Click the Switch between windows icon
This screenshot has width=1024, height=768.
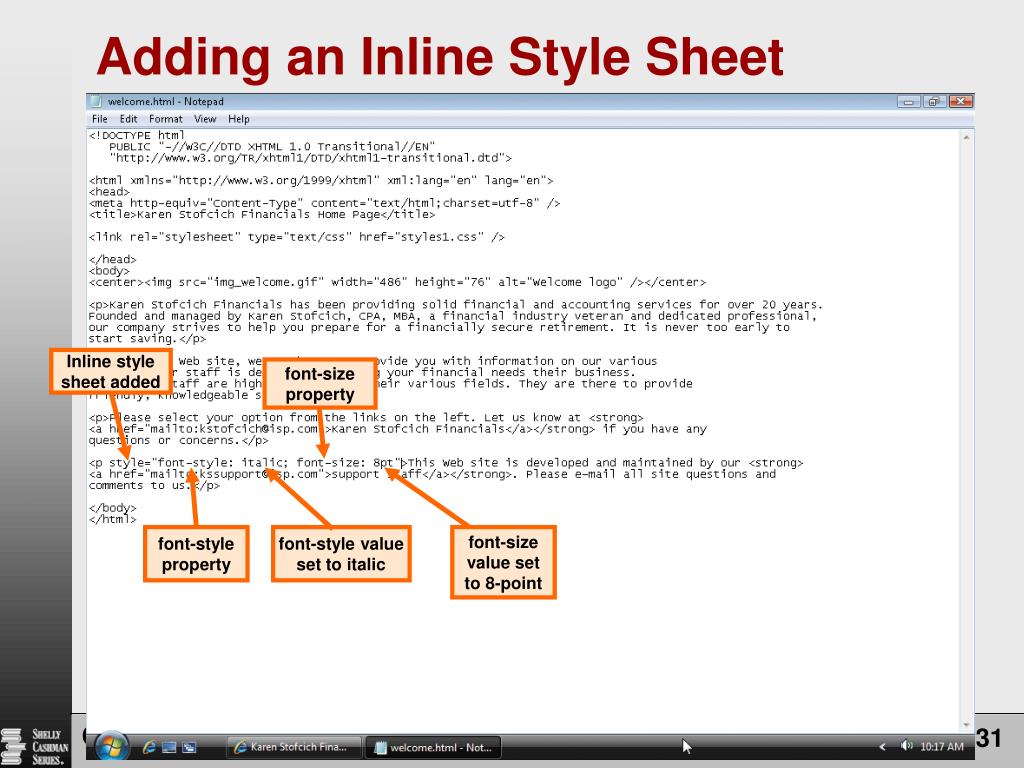pos(189,746)
